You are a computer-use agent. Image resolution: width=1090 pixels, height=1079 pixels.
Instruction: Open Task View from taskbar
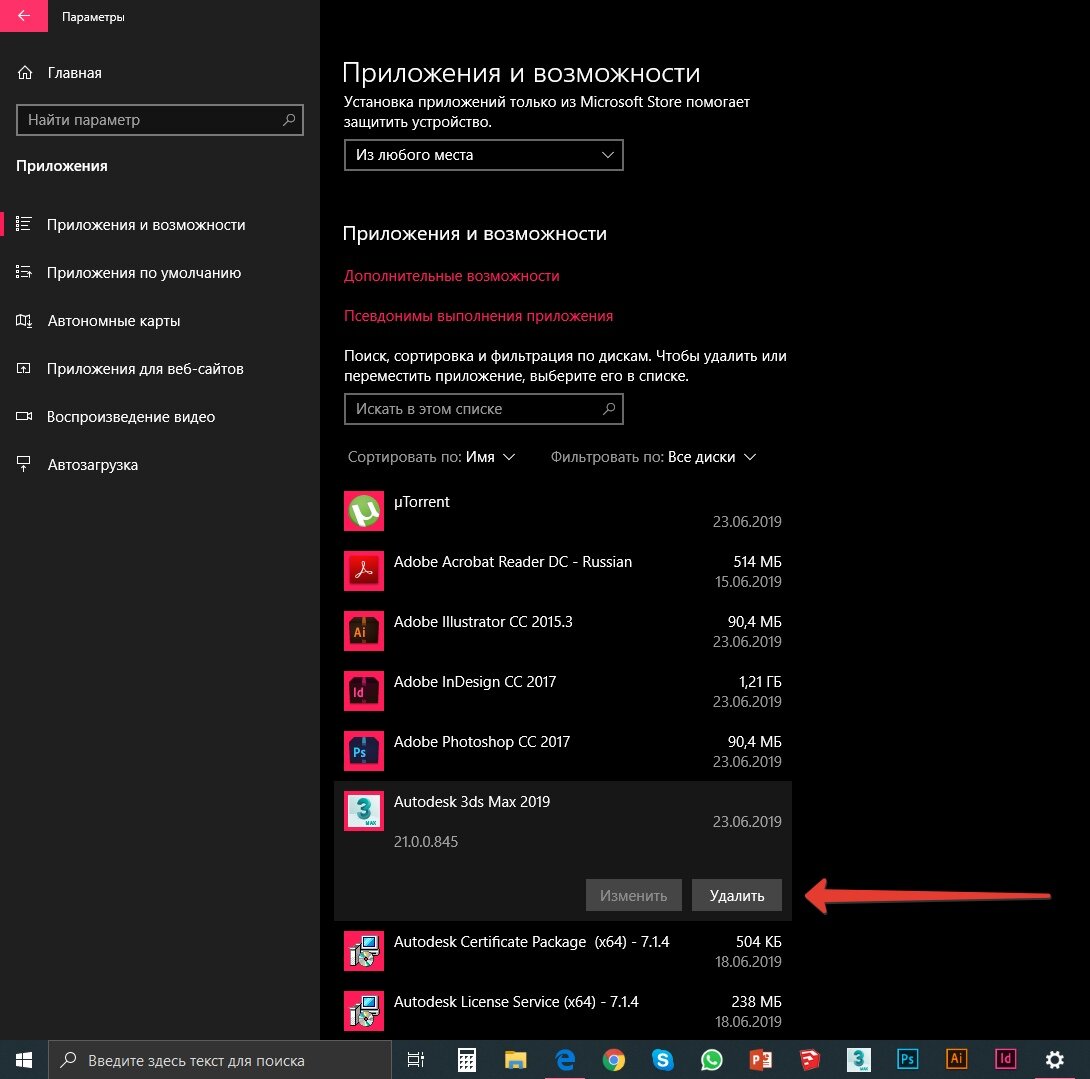pyautogui.click(x=416, y=1060)
